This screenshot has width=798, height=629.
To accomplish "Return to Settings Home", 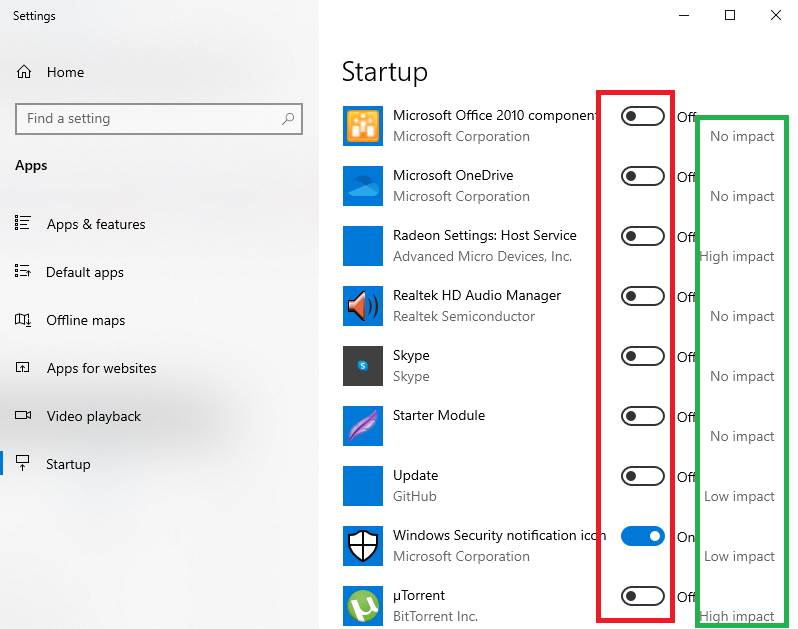I will [x=65, y=72].
